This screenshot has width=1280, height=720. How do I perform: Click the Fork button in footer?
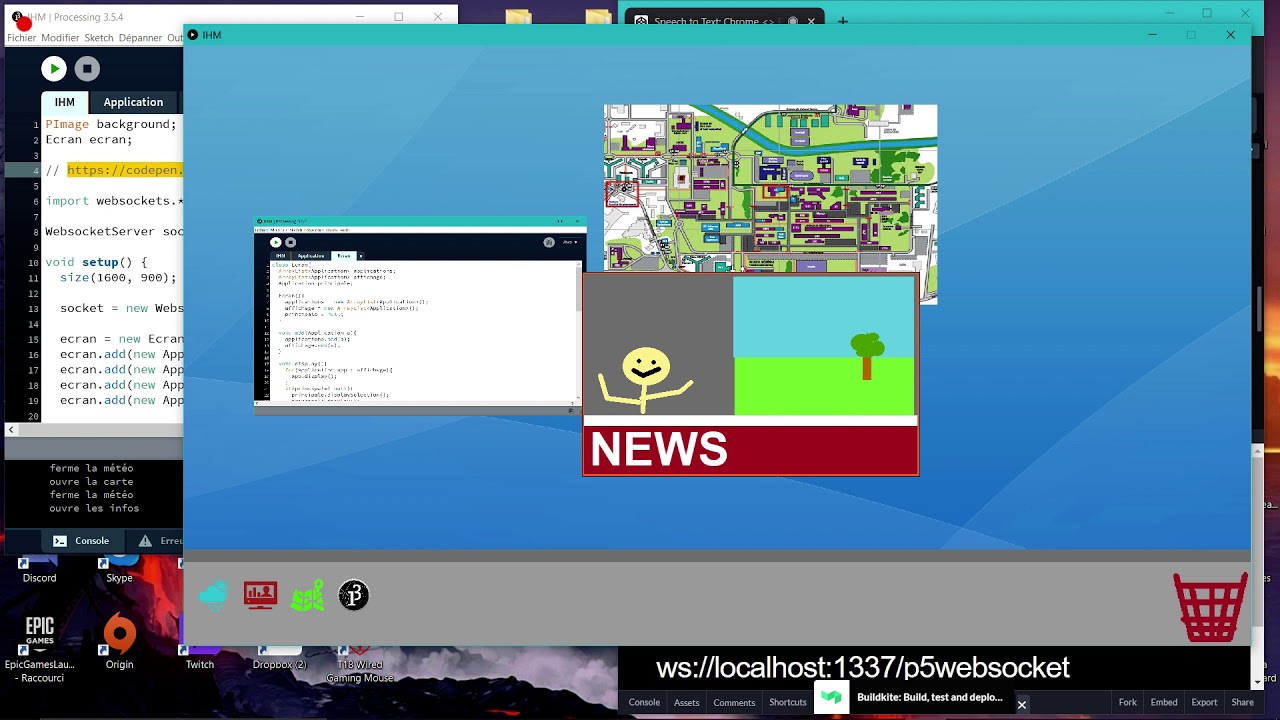1127,702
